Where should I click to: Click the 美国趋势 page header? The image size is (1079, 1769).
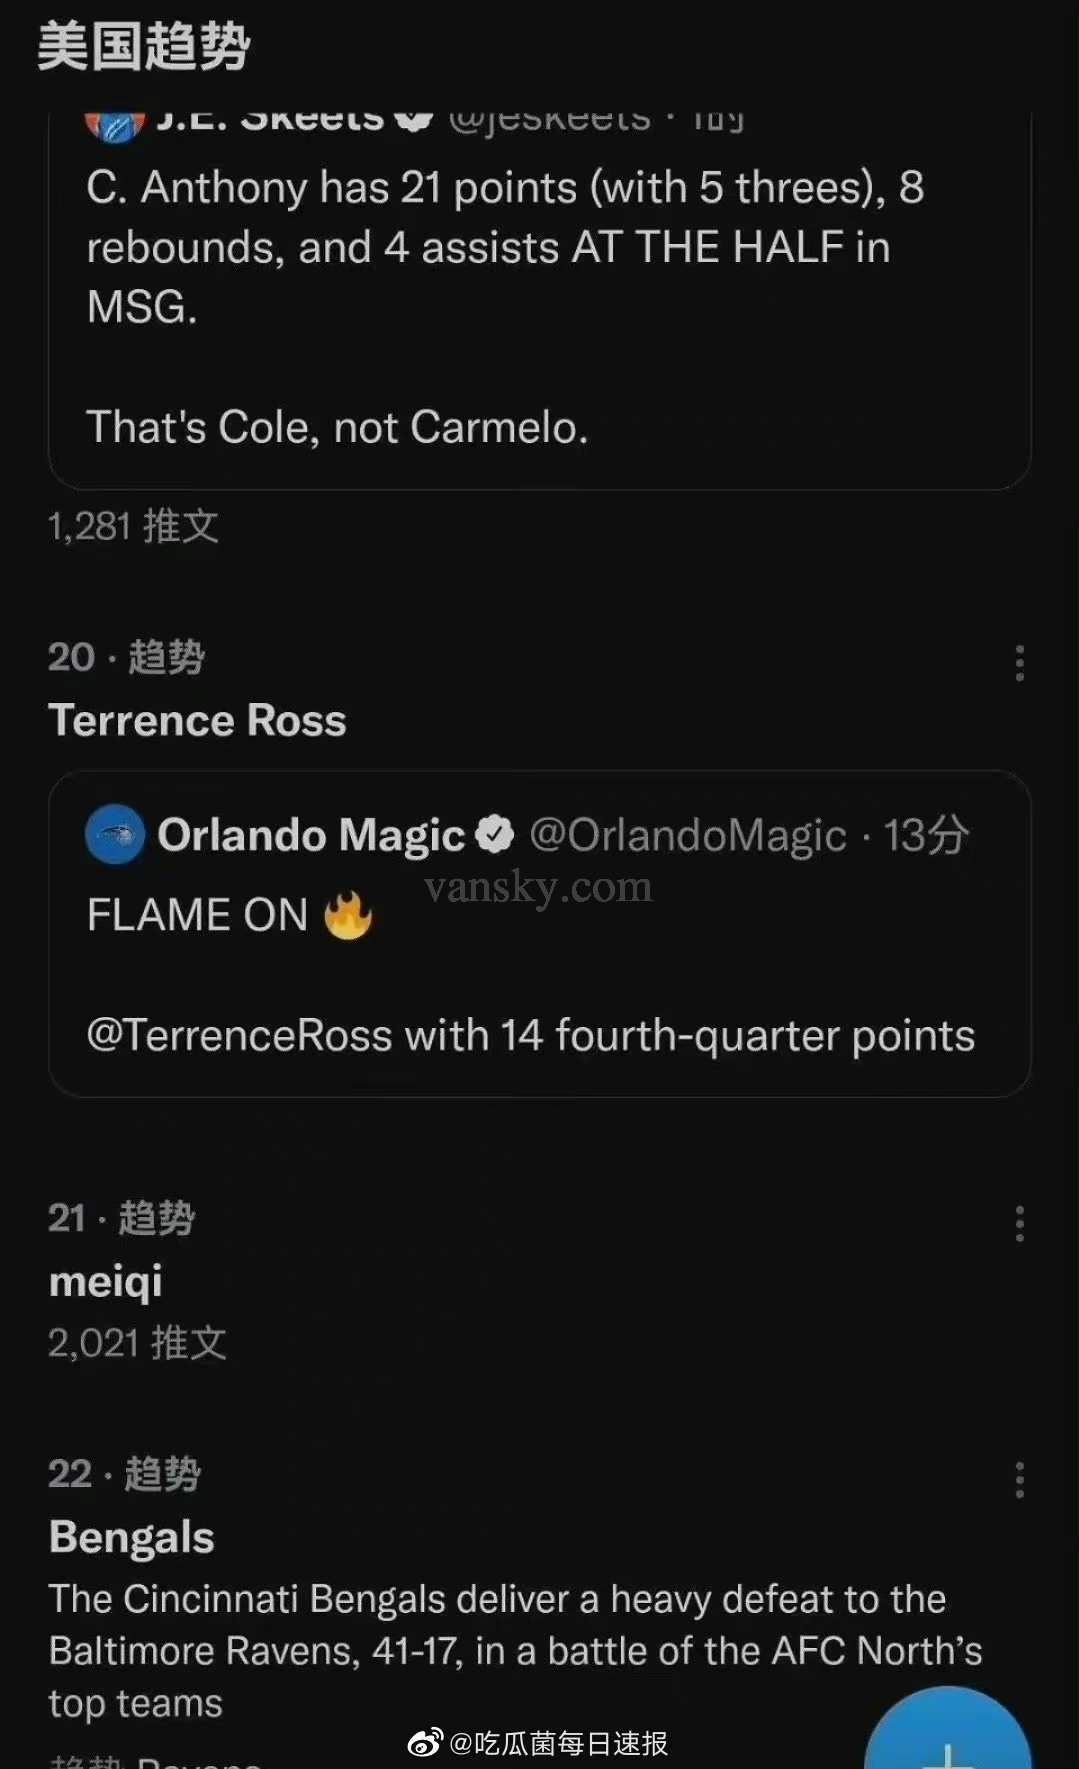click(x=143, y=47)
